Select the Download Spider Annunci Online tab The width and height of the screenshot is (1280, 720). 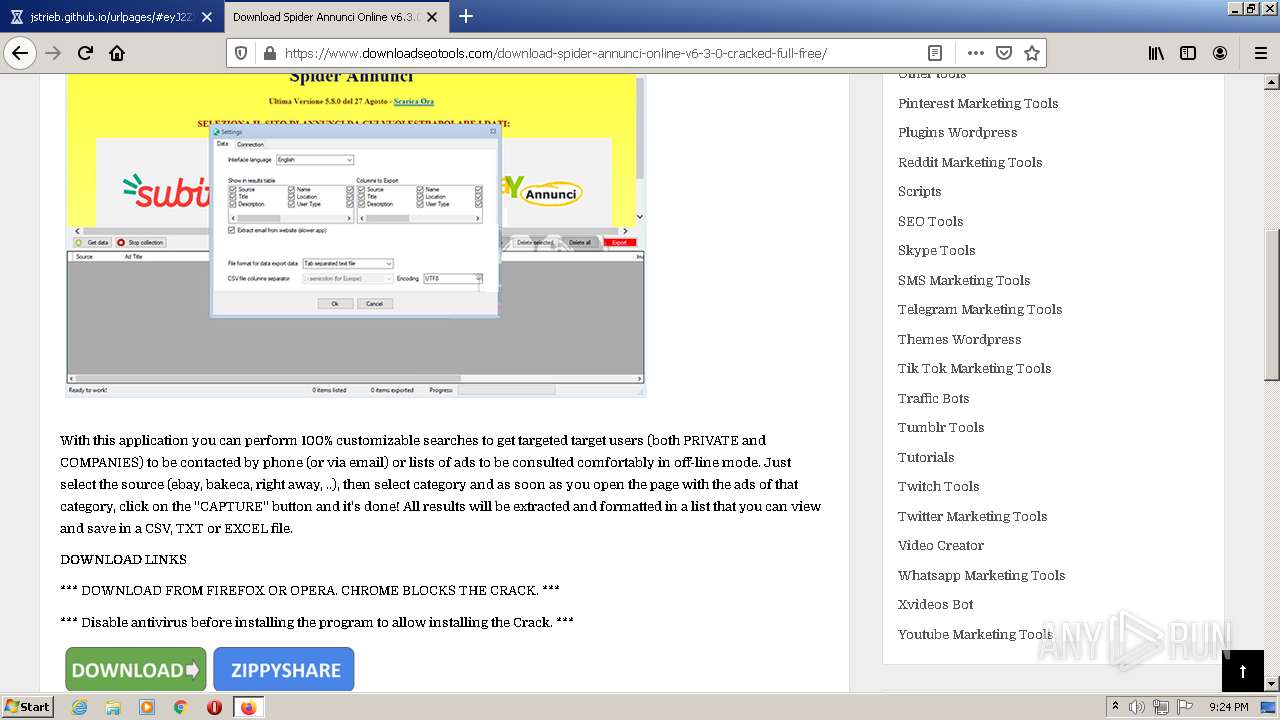(335, 17)
